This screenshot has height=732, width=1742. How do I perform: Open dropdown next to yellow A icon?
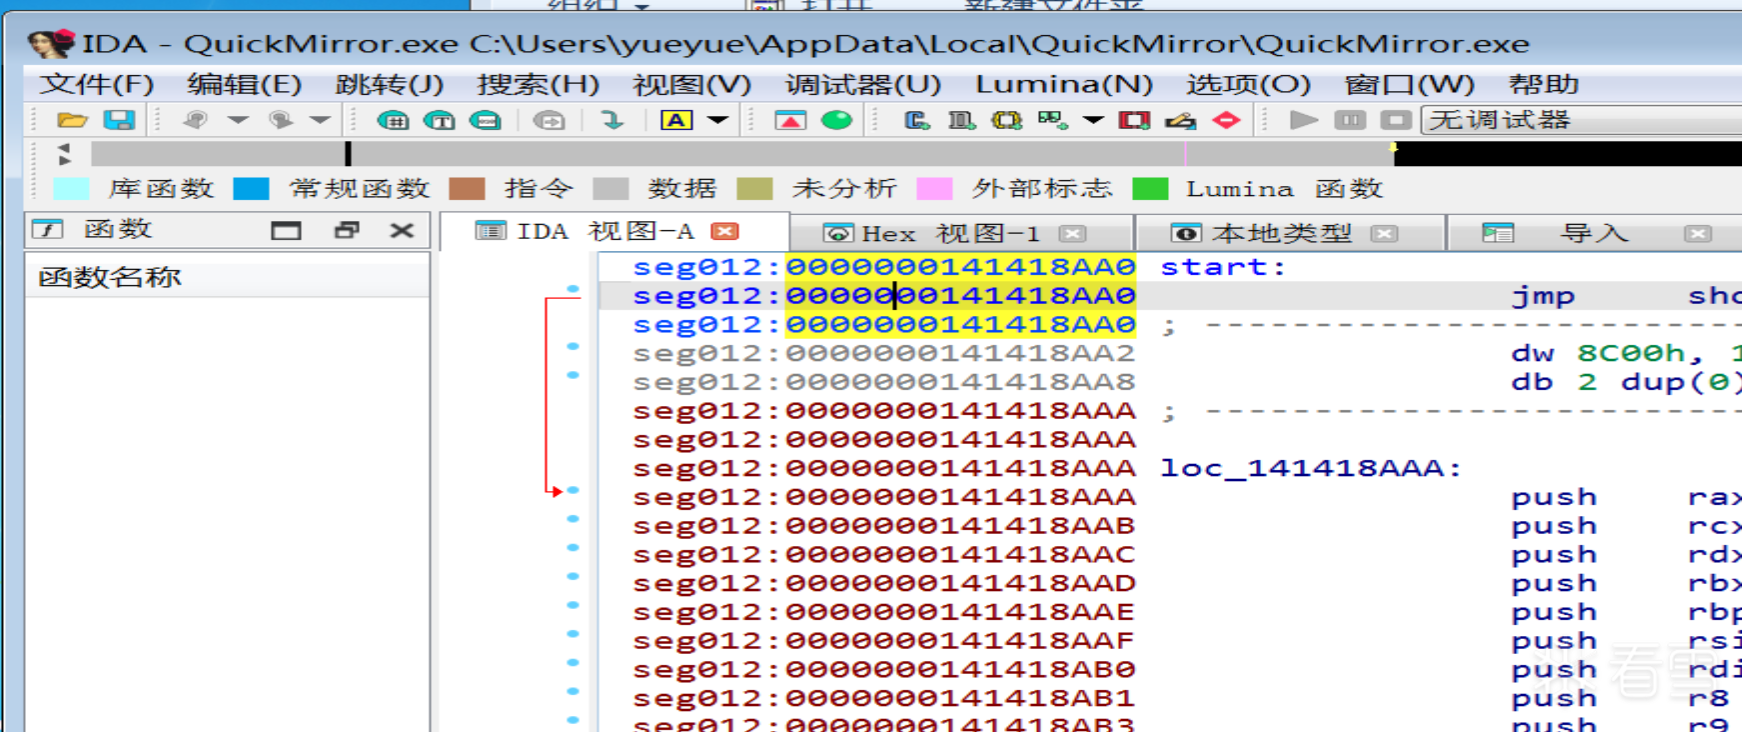tap(718, 121)
